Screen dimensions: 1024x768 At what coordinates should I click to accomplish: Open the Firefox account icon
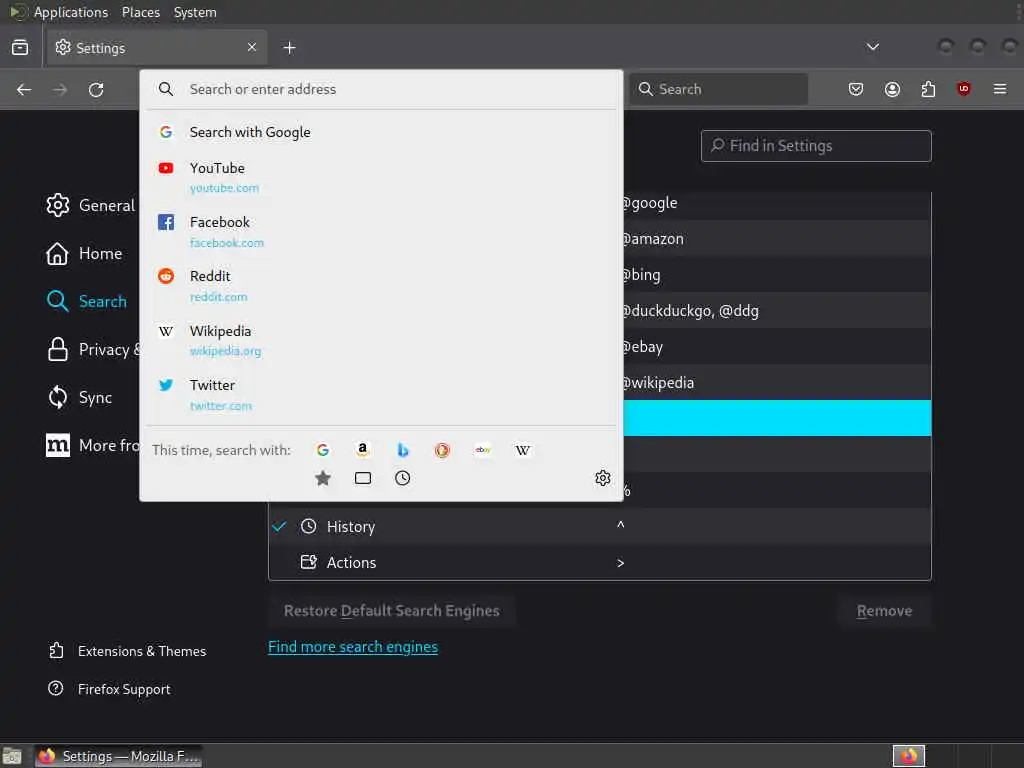coord(892,89)
